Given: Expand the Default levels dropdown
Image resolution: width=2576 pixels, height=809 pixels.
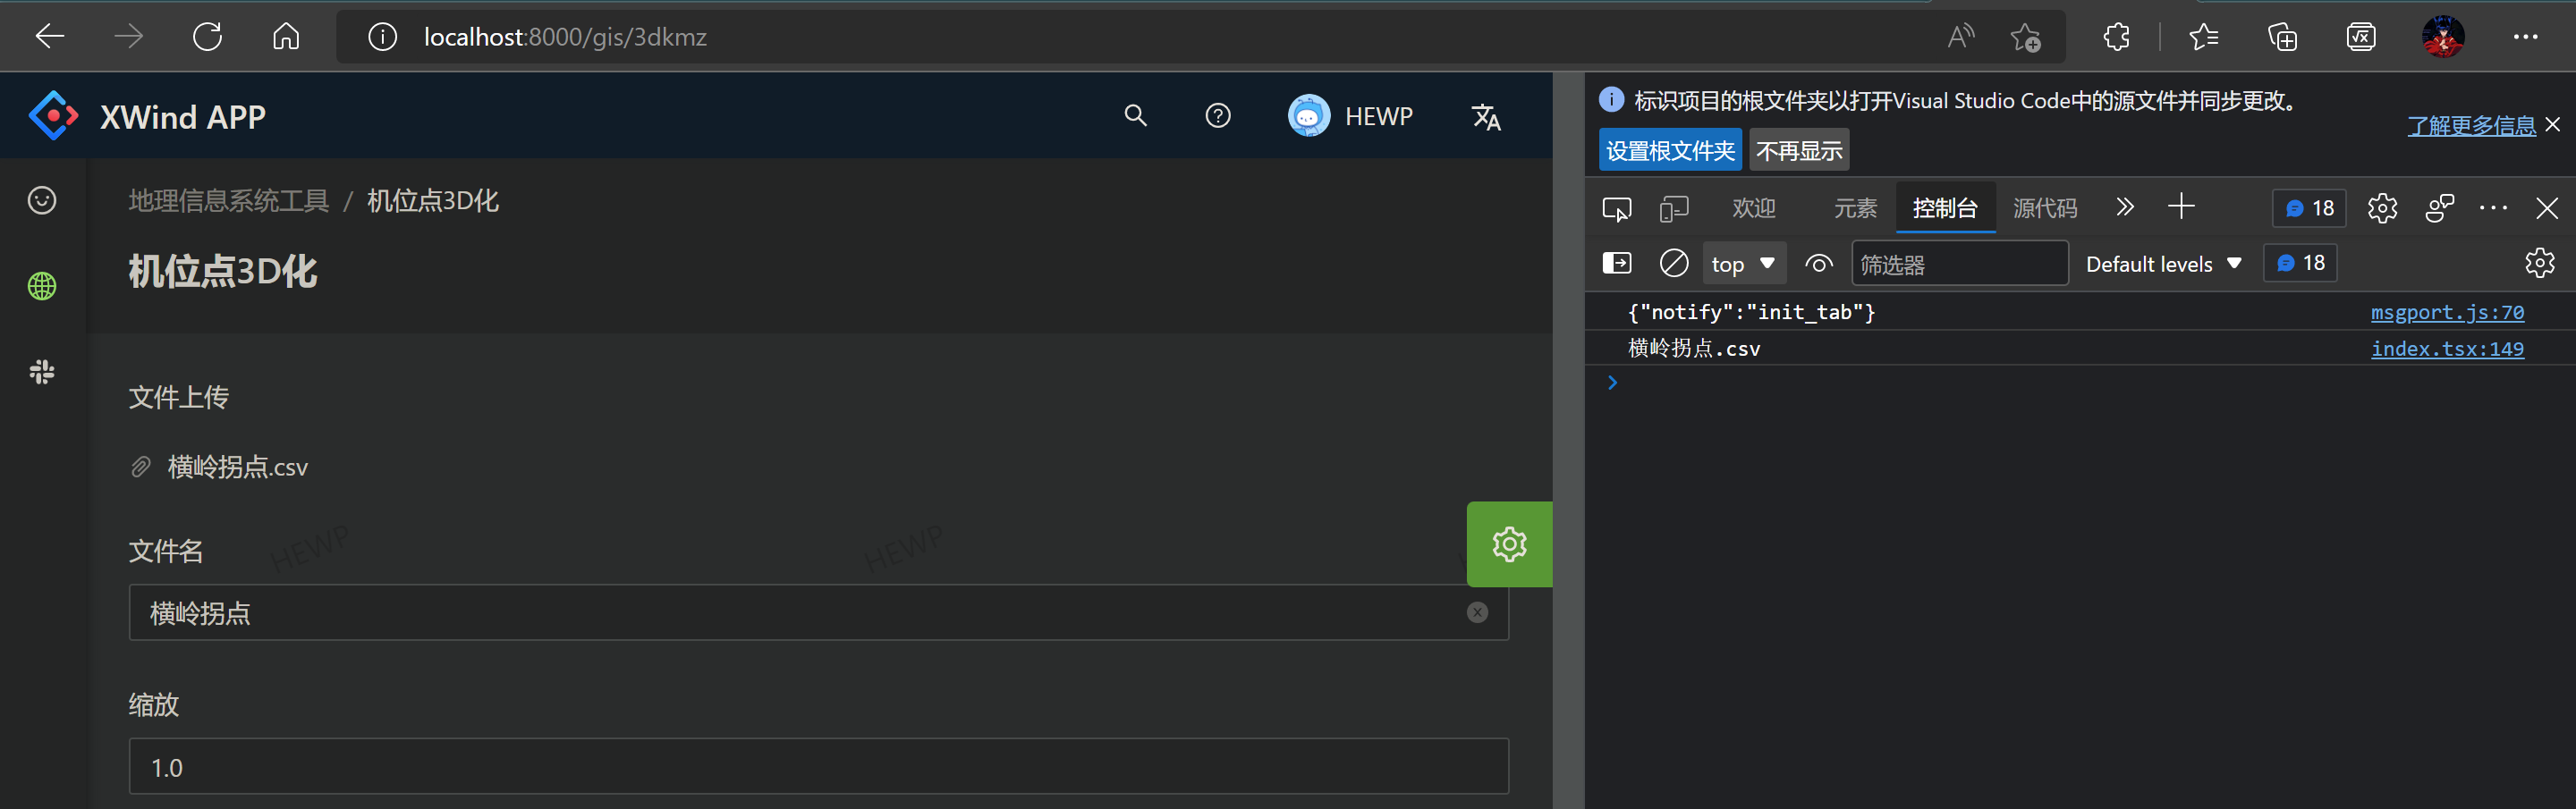Looking at the screenshot, I should click(x=2163, y=263).
